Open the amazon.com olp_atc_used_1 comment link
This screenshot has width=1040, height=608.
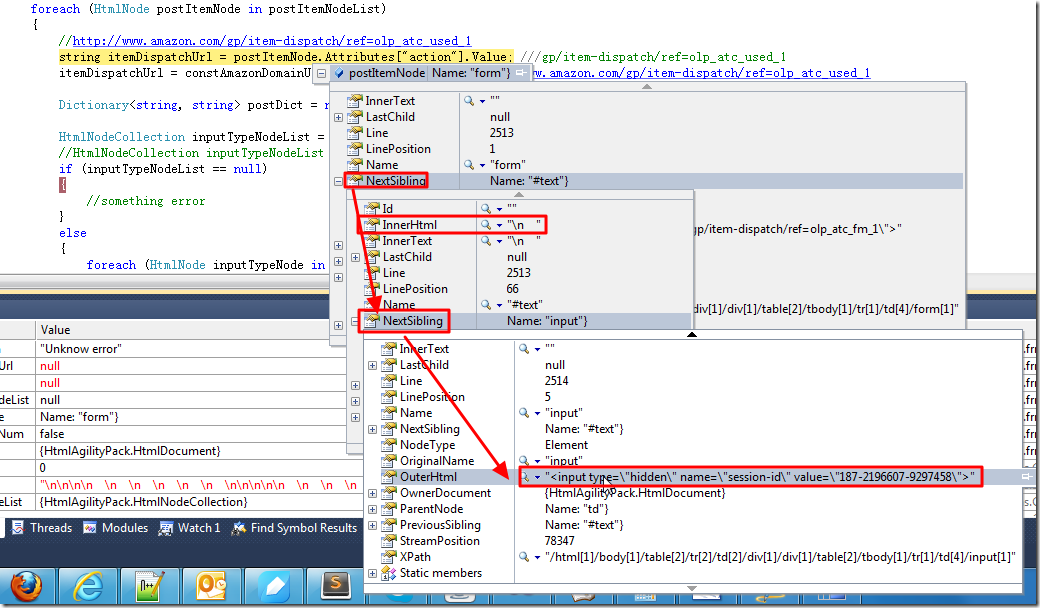point(272,41)
